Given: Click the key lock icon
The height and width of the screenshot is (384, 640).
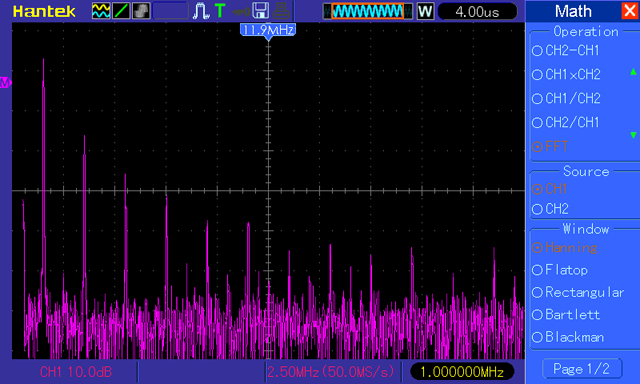Looking at the screenshot, I should point(241,11).
